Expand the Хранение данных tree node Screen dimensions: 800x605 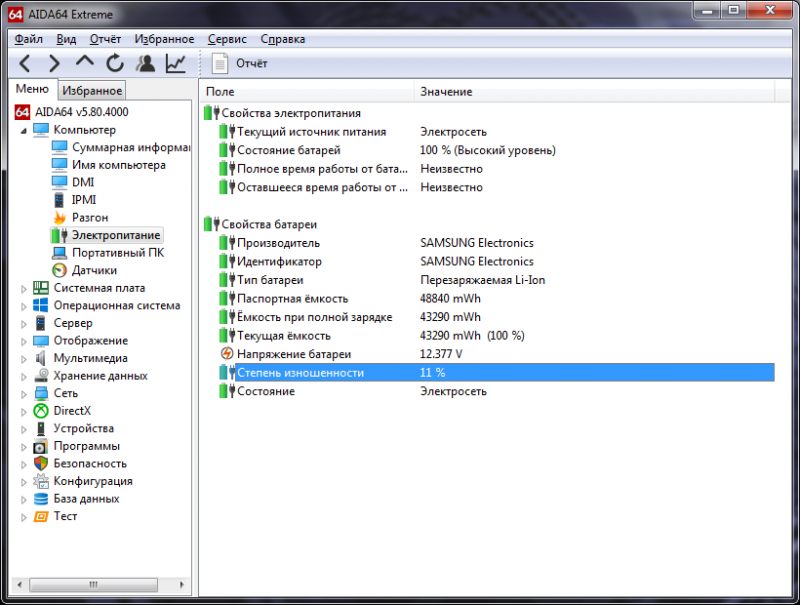(25, 376)
